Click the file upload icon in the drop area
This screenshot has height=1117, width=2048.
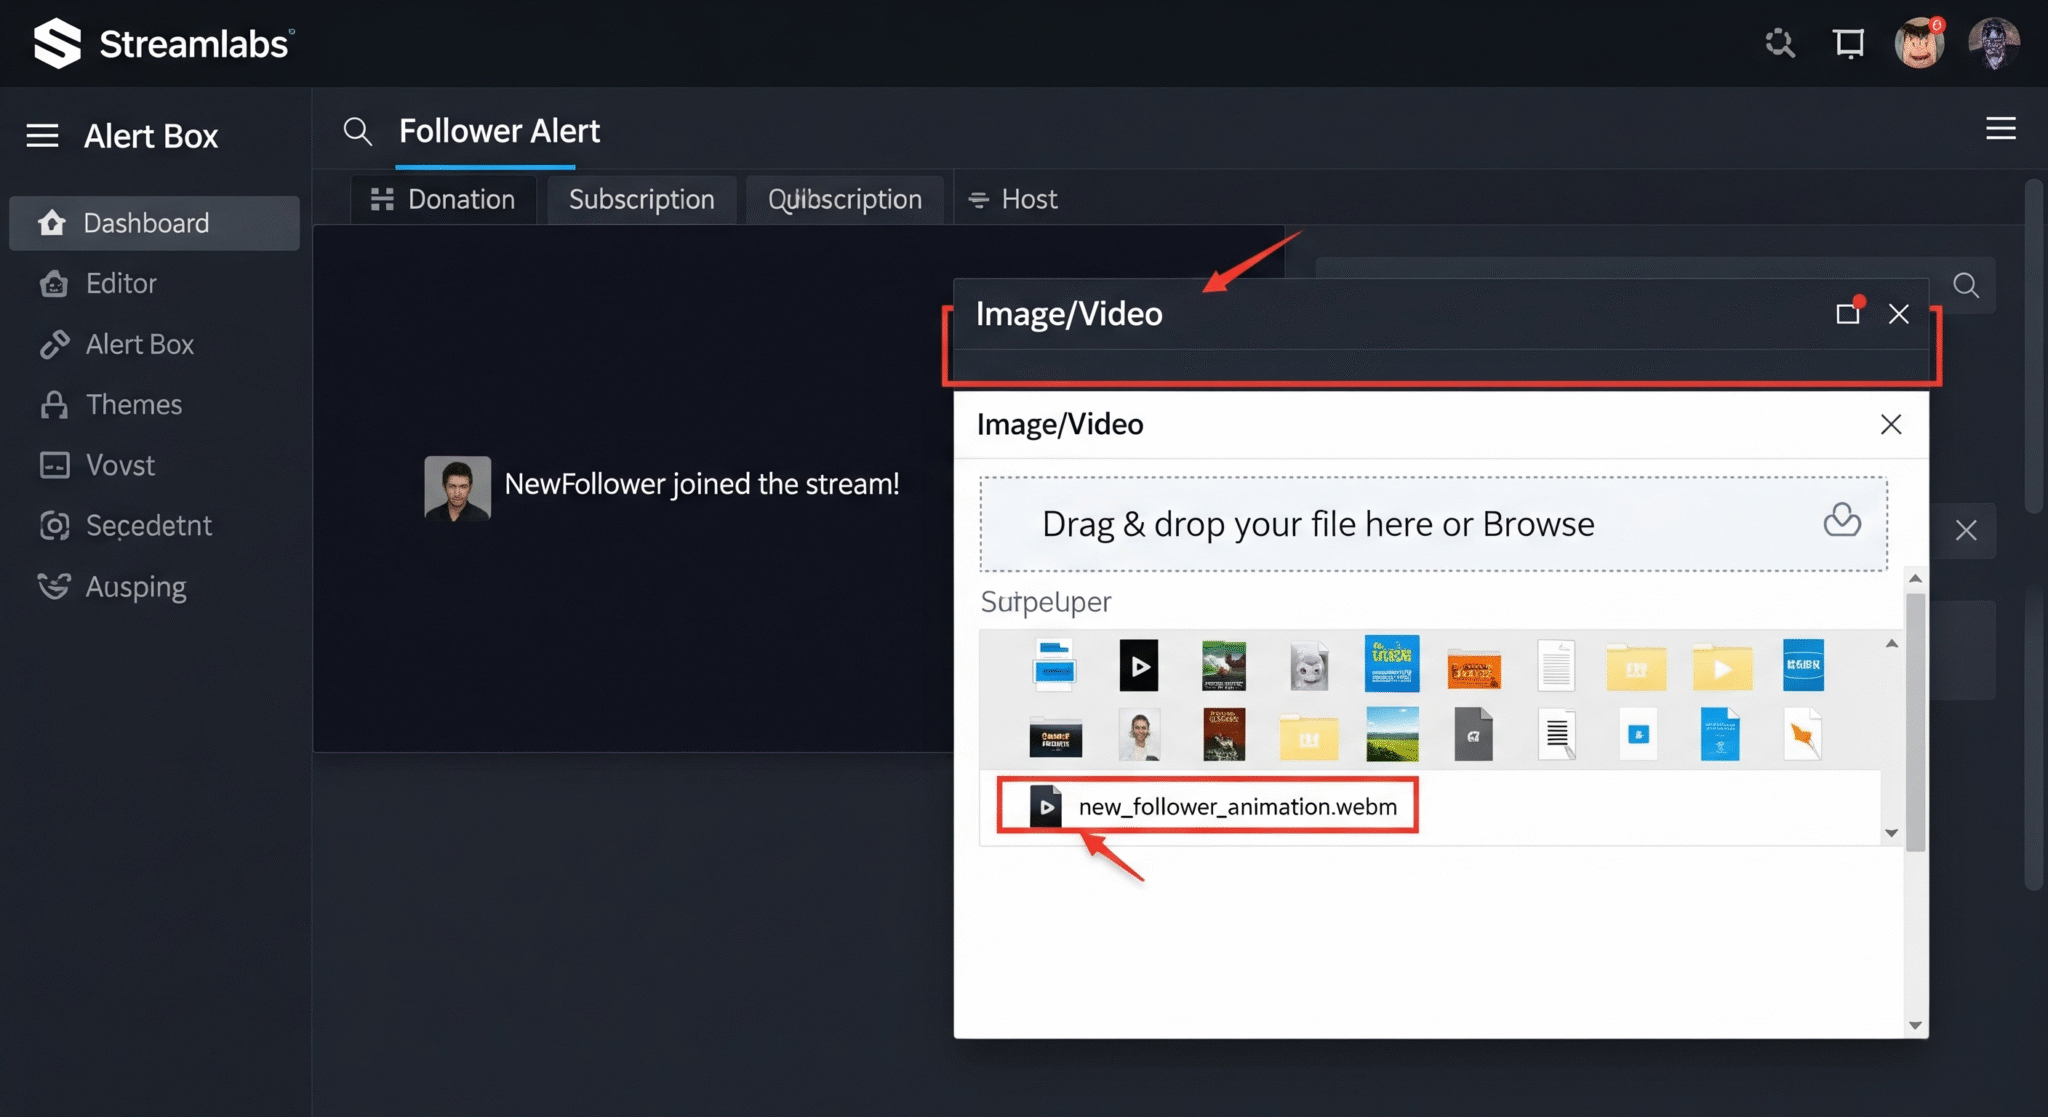click(1843, 521)
